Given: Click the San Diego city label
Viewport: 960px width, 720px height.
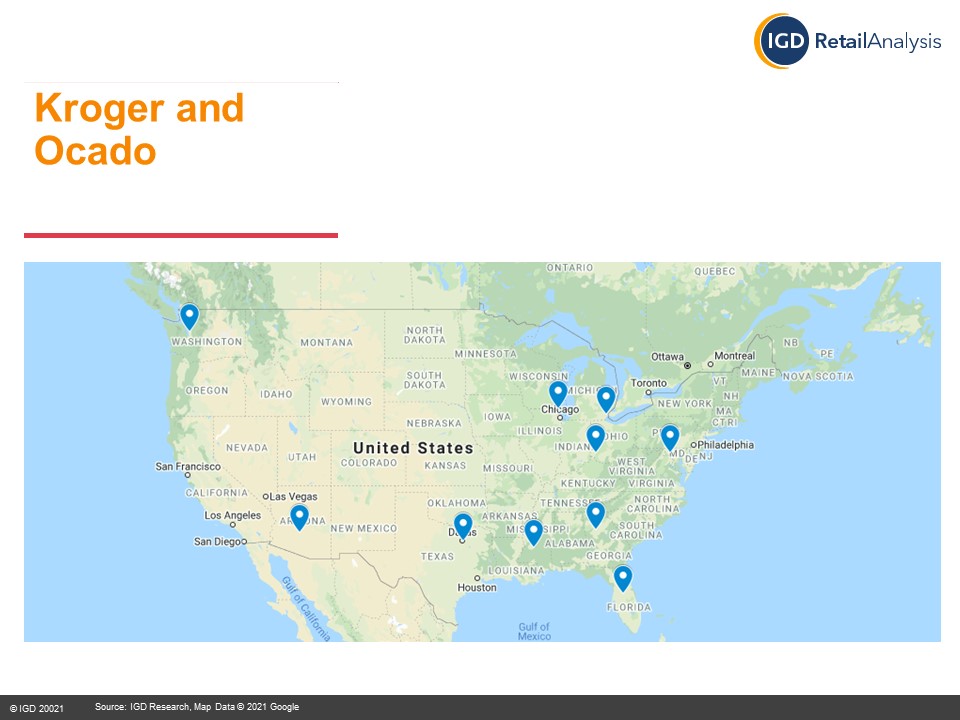Looking at the screenshot, I should pos(217,541).
